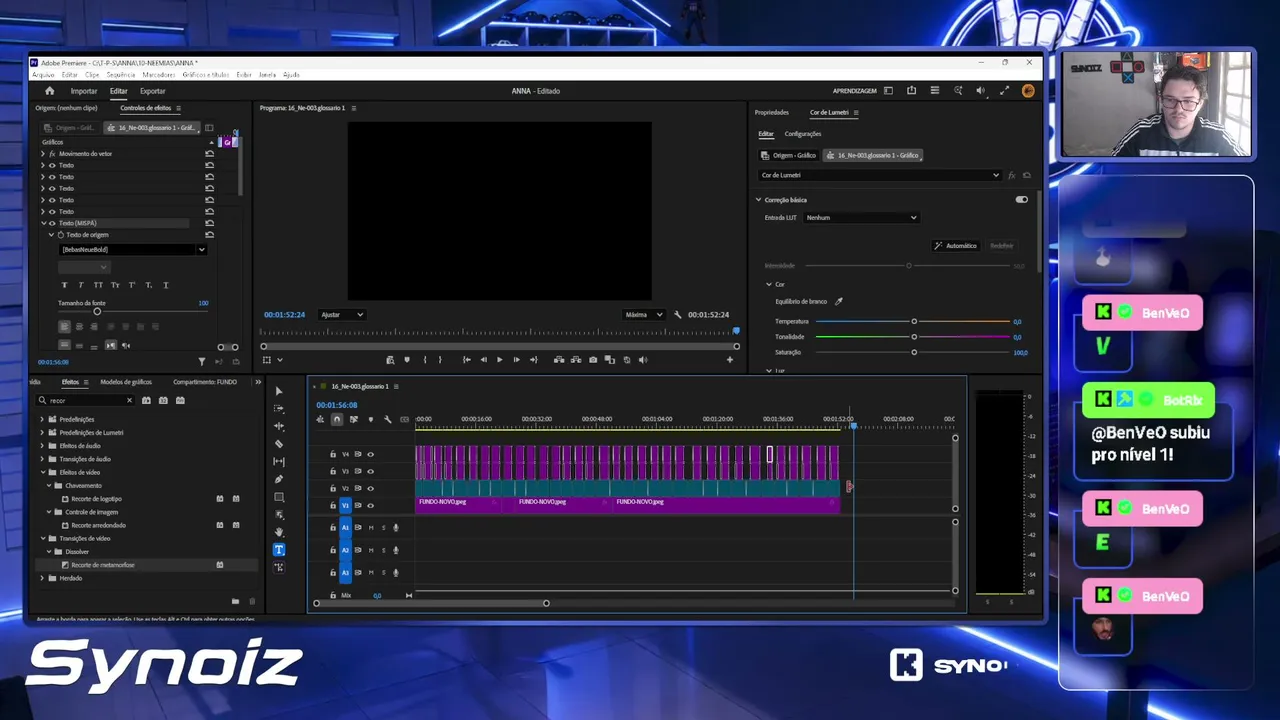1280x720 pixels.
Task: Mute audio track A1
Action: coord(371,527)
